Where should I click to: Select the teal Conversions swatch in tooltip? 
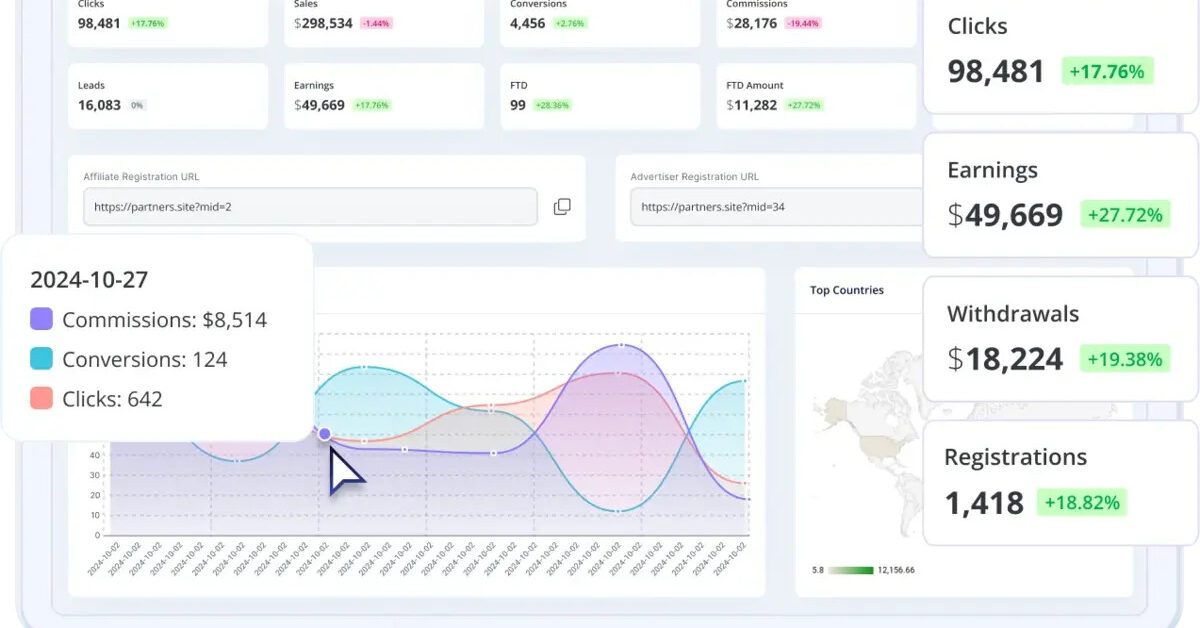[x=41, y=359]
